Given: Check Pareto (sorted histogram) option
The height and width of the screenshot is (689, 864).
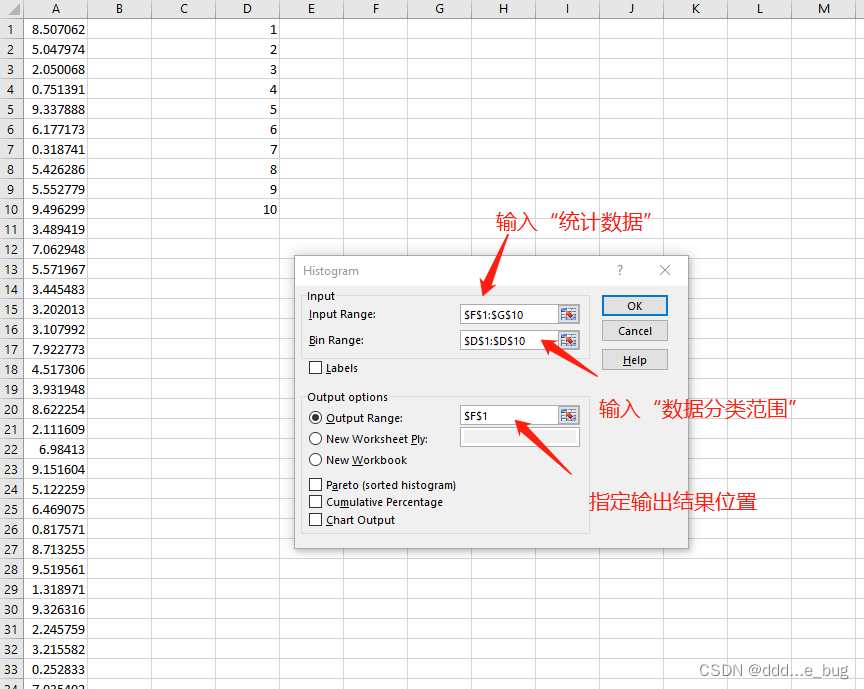Looking at the screenshot, I should click(x=315, y=484).
